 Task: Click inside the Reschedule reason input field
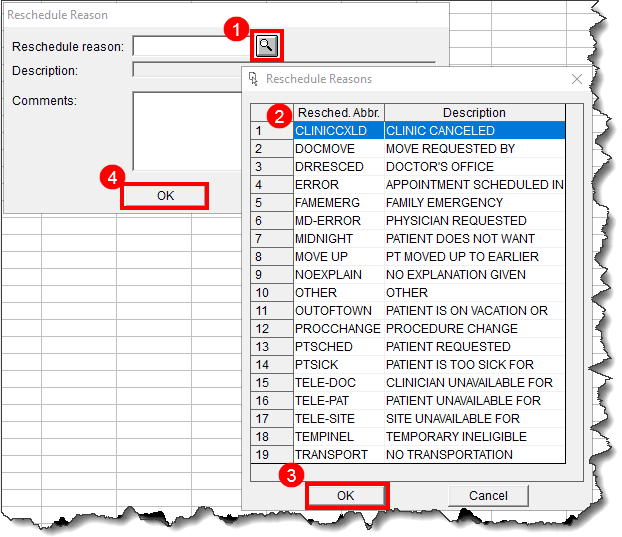[x=190, y=46]
